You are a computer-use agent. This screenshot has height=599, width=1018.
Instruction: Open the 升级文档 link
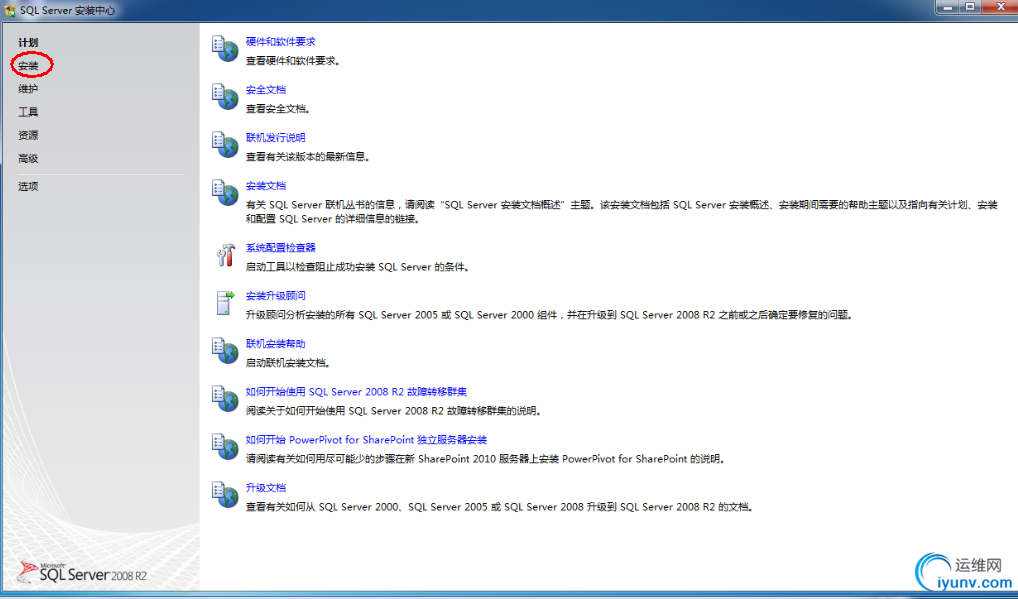266,487
